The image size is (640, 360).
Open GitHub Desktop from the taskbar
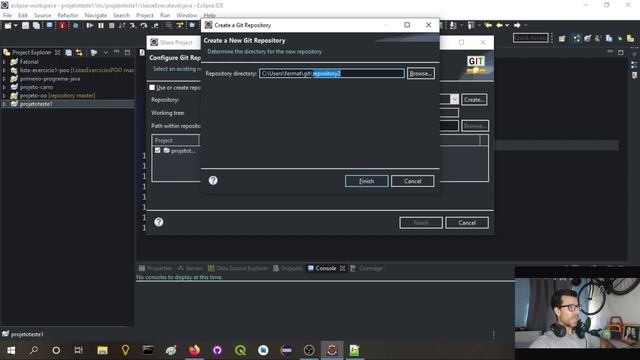tap(217, 350)
